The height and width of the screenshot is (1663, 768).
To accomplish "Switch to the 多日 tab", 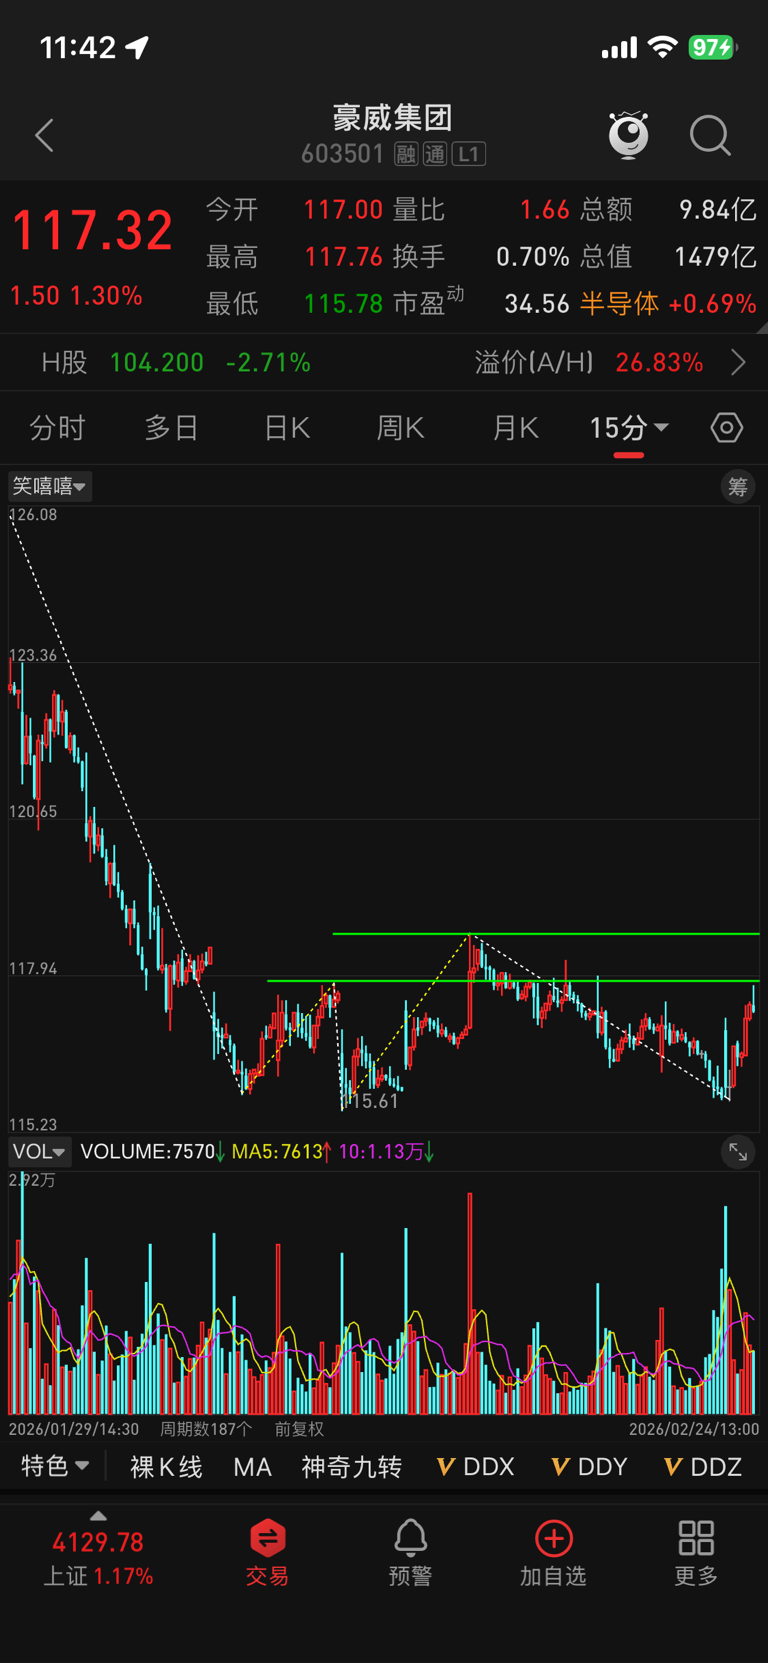I will [x=172, y=428].
